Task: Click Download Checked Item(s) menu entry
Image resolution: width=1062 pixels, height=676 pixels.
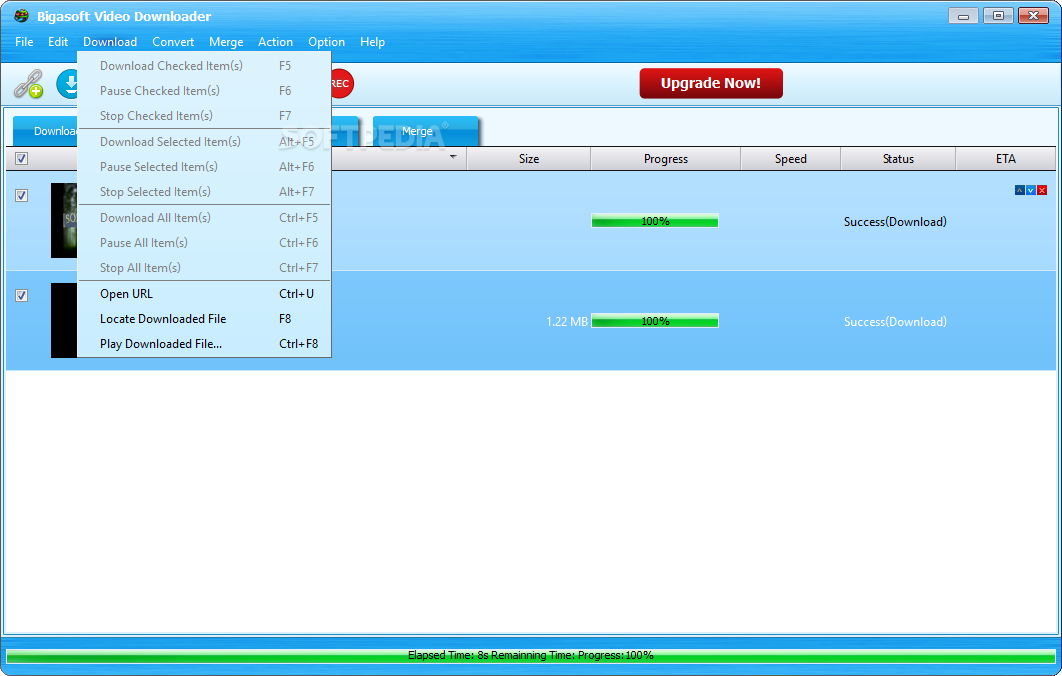Action: point(205,66)
